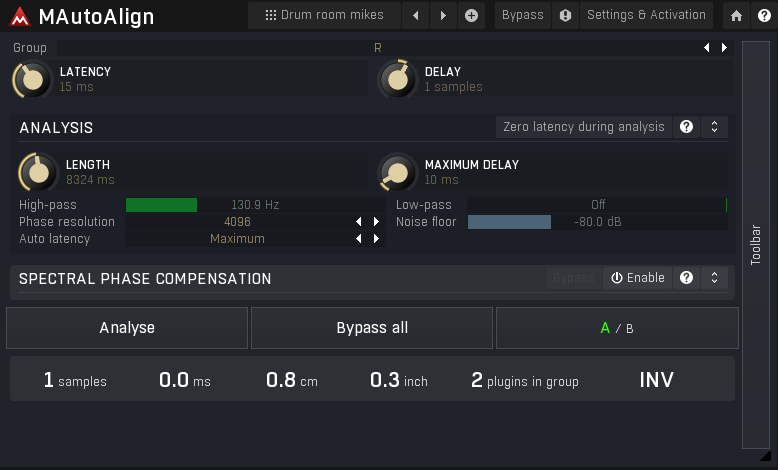Screen dimensions: 778x470
Task: Open the help question mark in title bar
Action: coord(763,15)
